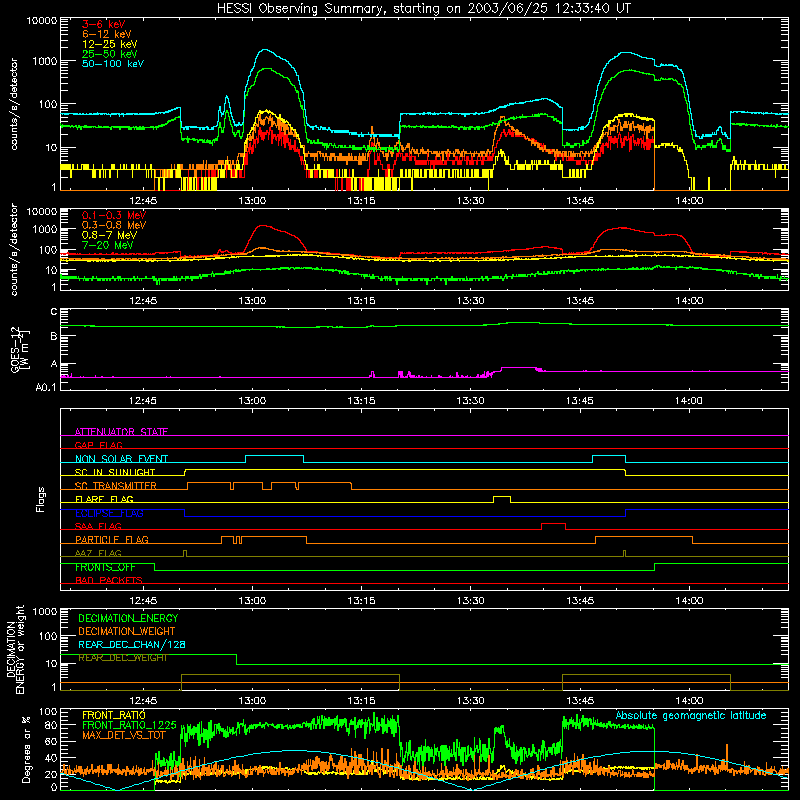Select the ATTENUATOR_STATE flag label

[x=121, y=432]
